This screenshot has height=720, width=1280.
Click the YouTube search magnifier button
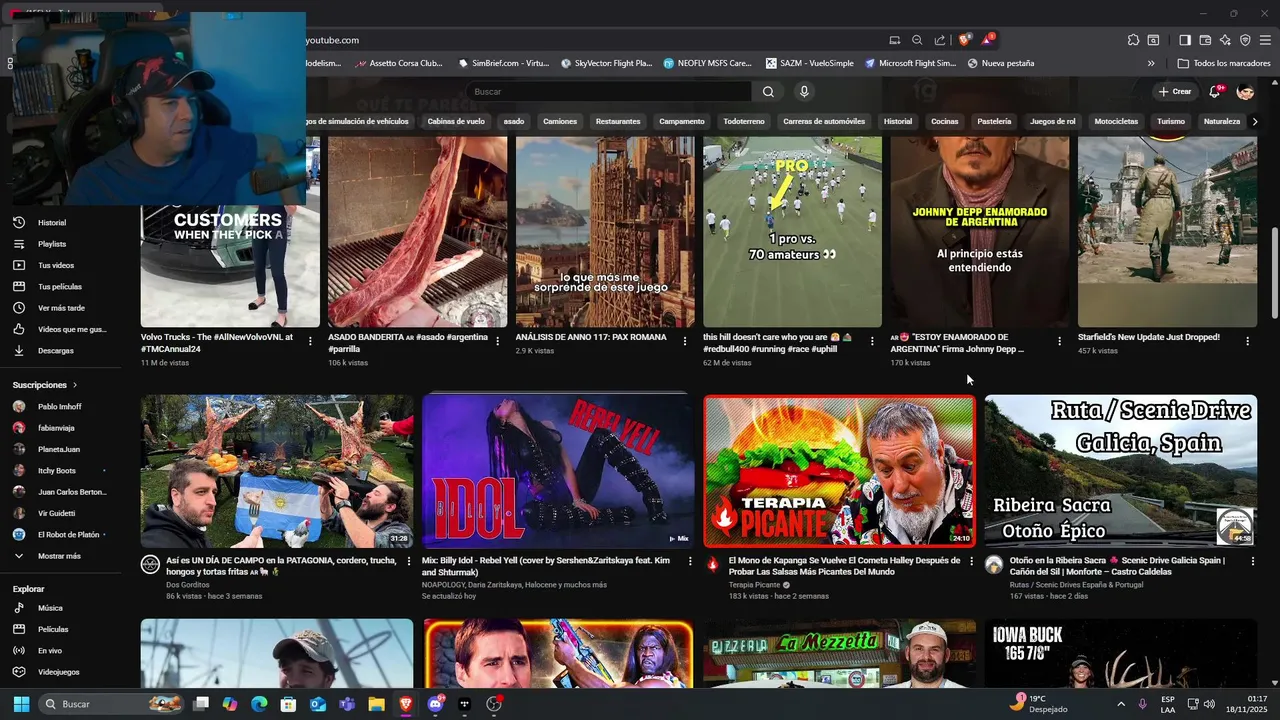click(768, 91)
